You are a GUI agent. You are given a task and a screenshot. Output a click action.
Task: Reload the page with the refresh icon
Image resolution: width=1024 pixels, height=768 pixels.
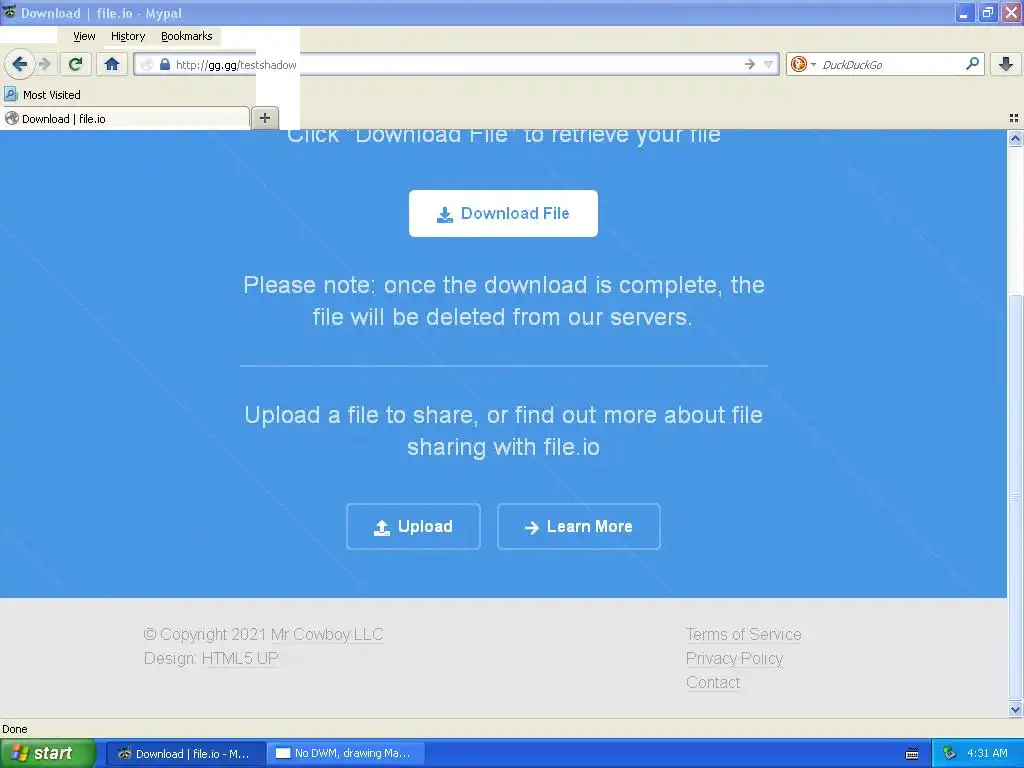(x=76, y=64)
